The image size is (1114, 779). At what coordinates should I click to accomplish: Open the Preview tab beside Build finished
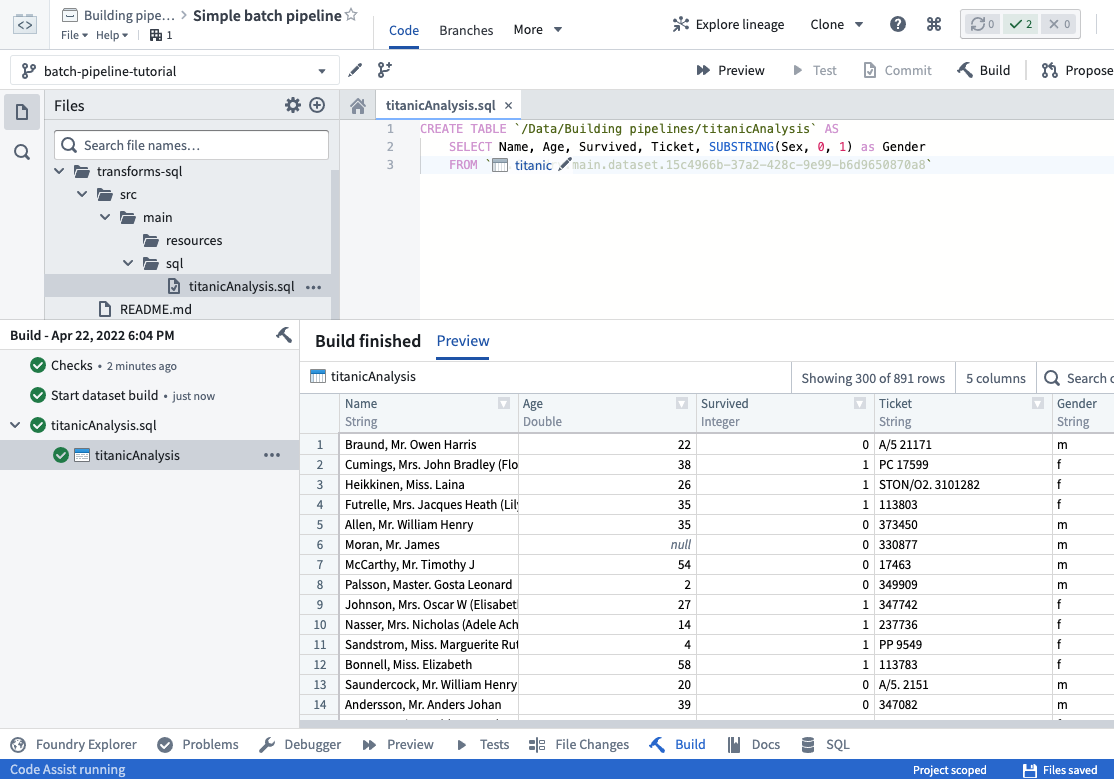463,341
